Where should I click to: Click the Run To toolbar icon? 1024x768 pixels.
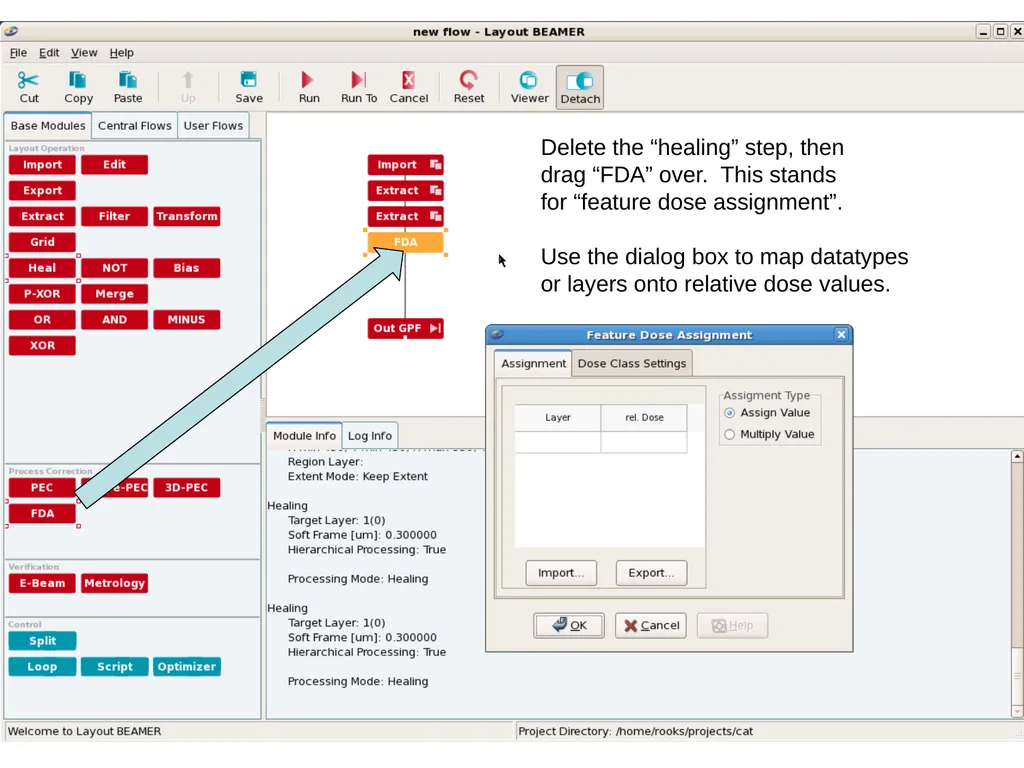point(359,80)
